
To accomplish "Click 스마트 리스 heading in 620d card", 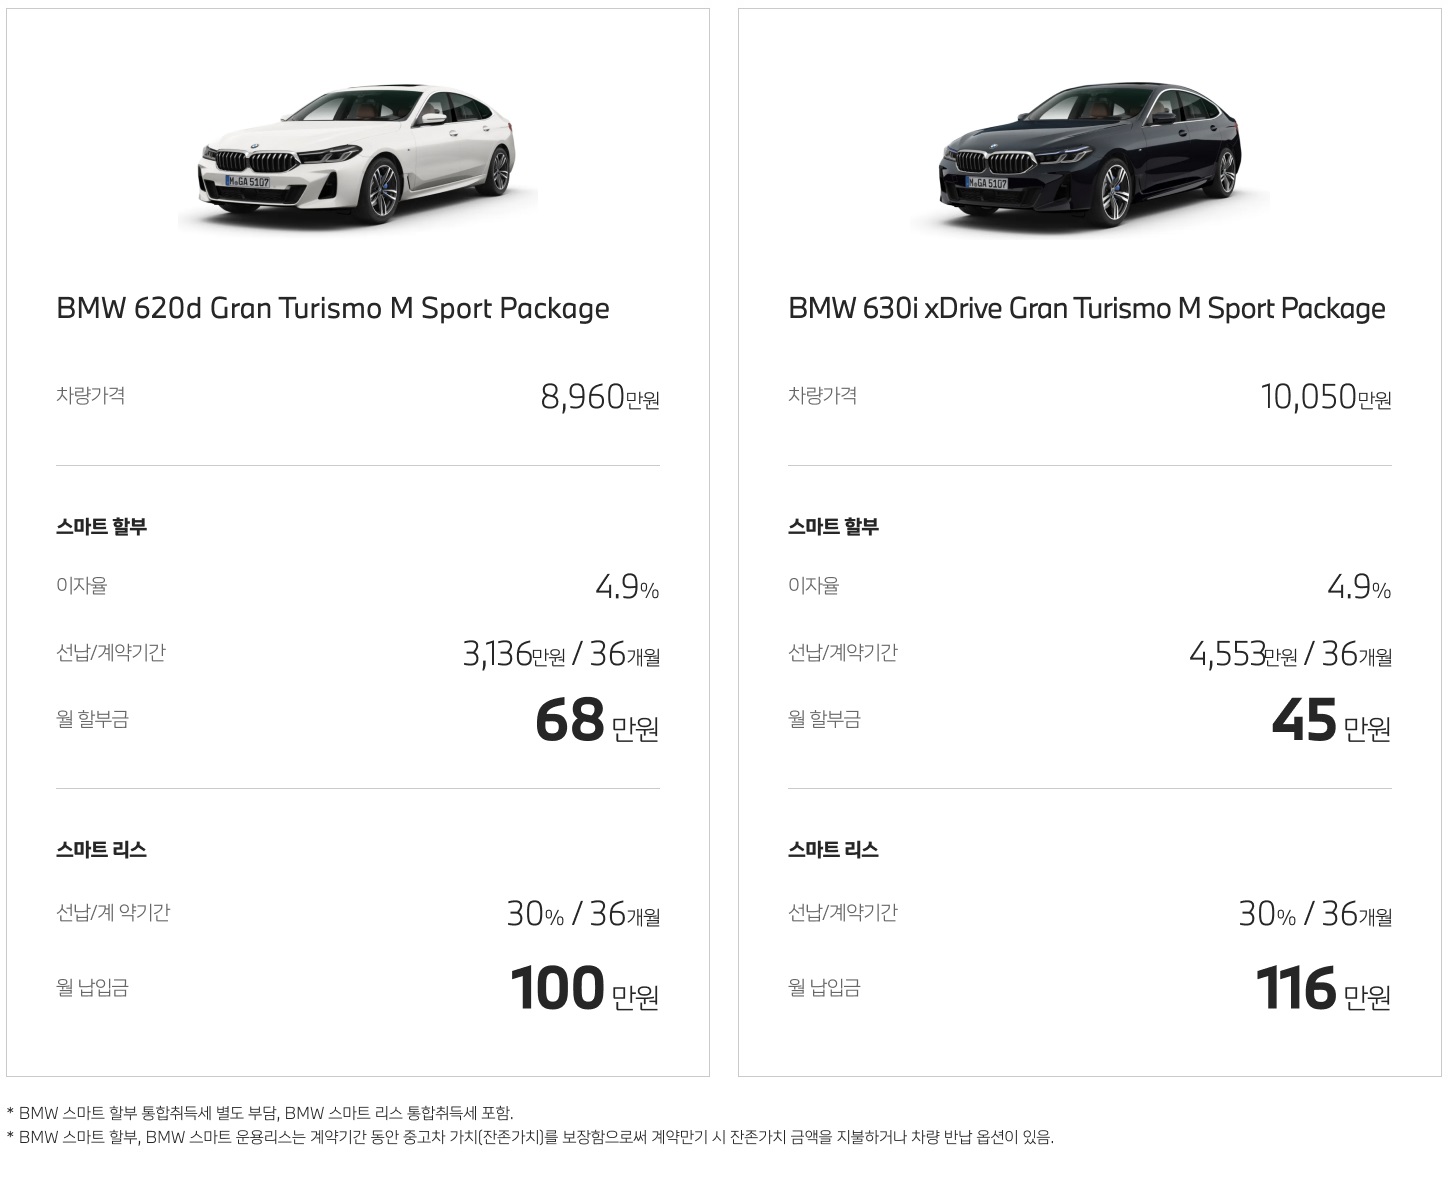I will point(102,849).
